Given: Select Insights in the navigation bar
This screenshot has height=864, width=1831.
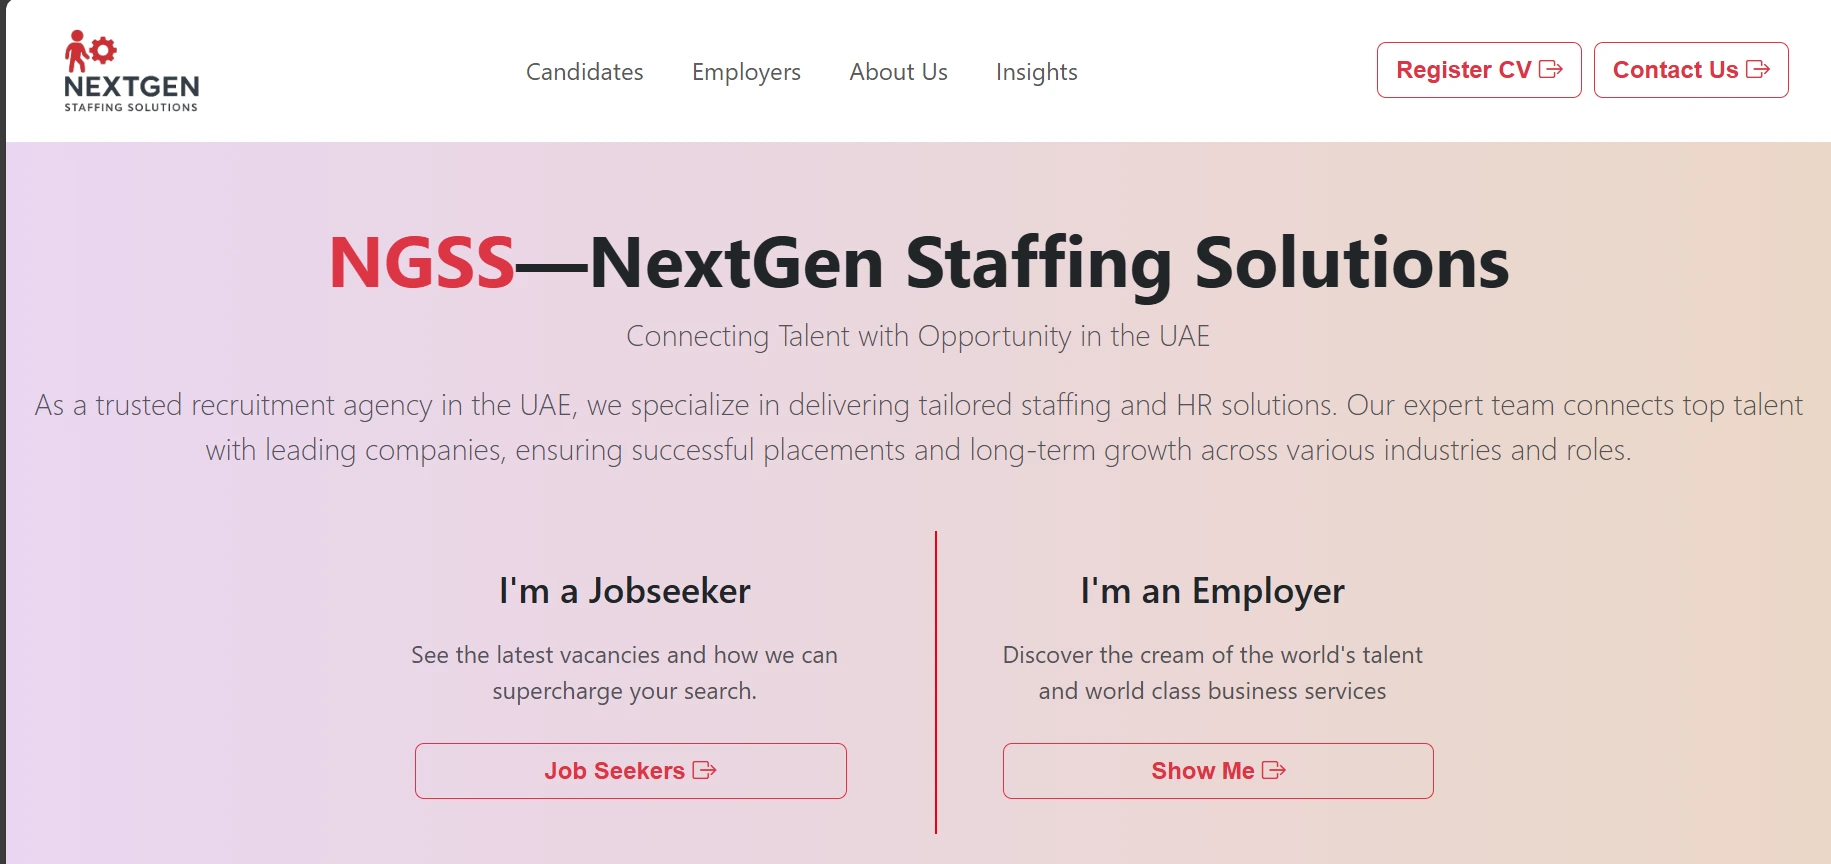Looking at the screenshot, I should coord(1036,72).
